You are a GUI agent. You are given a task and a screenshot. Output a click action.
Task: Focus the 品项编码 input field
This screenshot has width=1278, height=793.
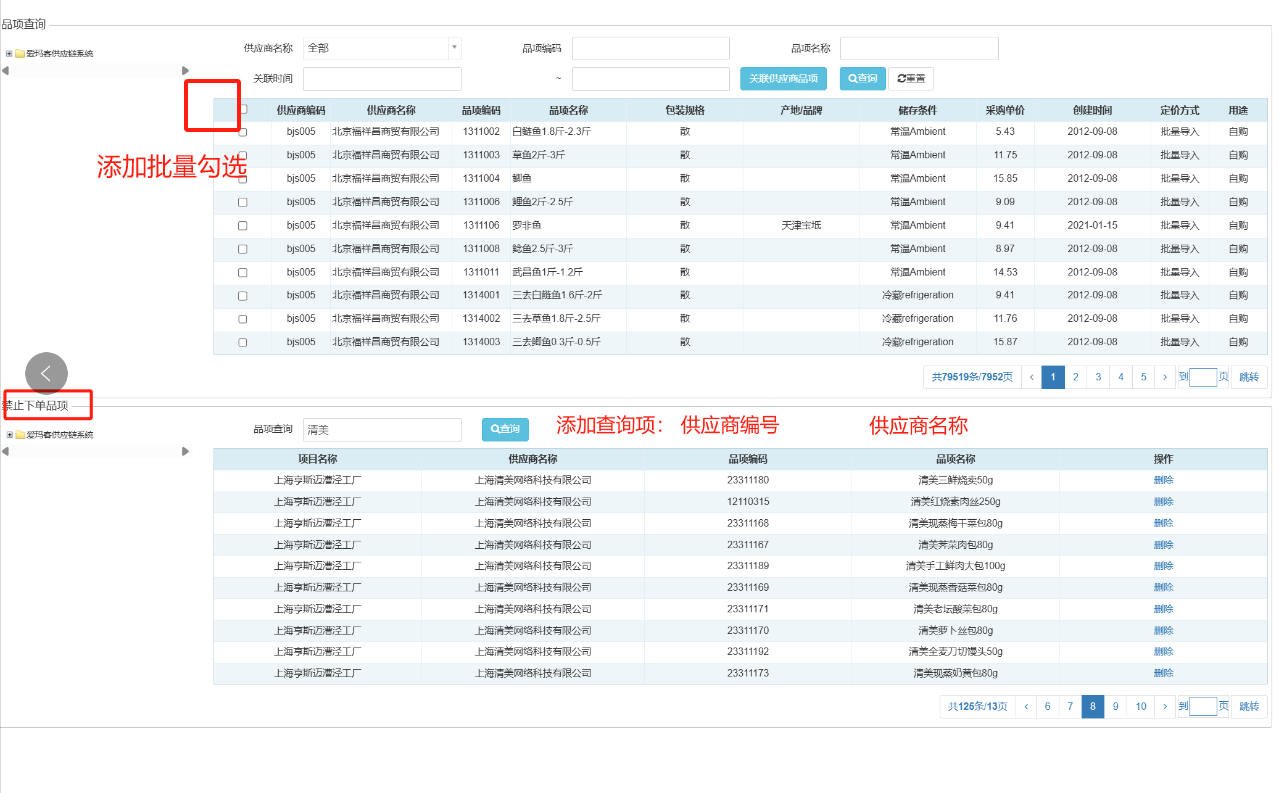click(x=651, y=48)
